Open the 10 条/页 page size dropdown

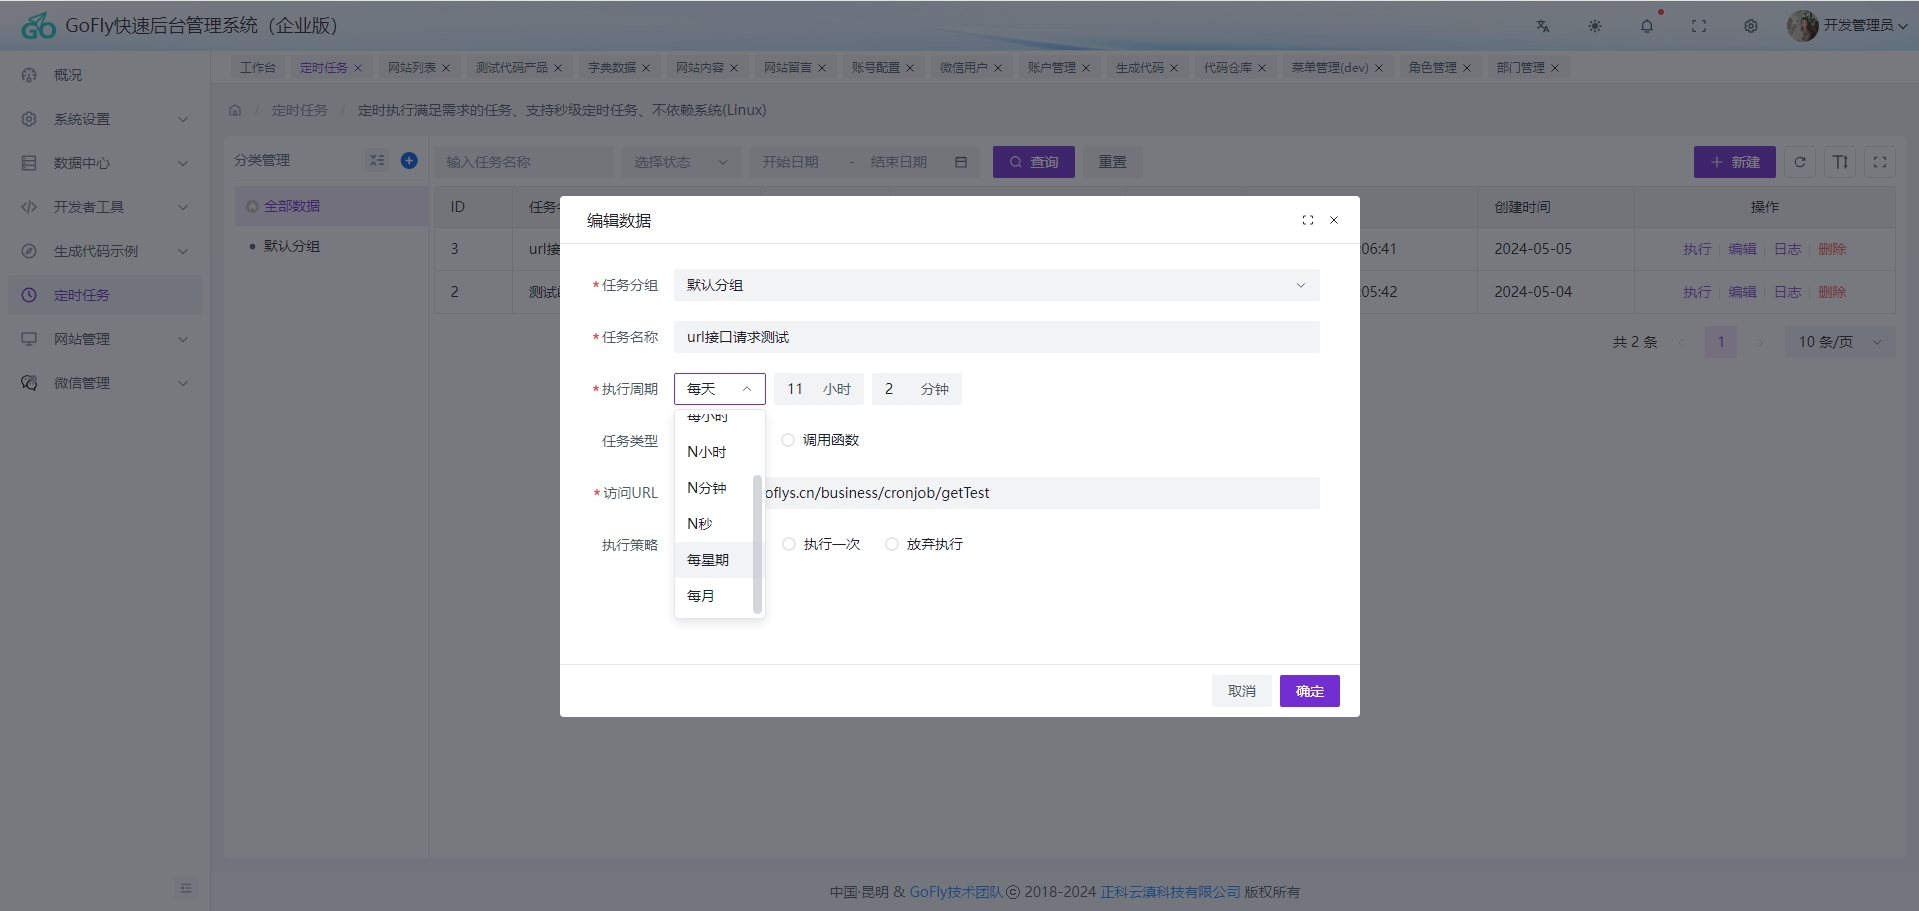click(x=1840, y=342)
